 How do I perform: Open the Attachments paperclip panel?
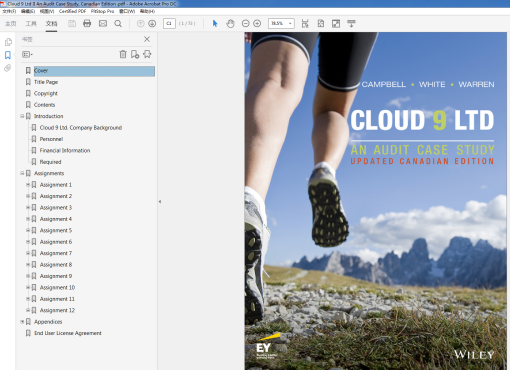tap(8, 68)
